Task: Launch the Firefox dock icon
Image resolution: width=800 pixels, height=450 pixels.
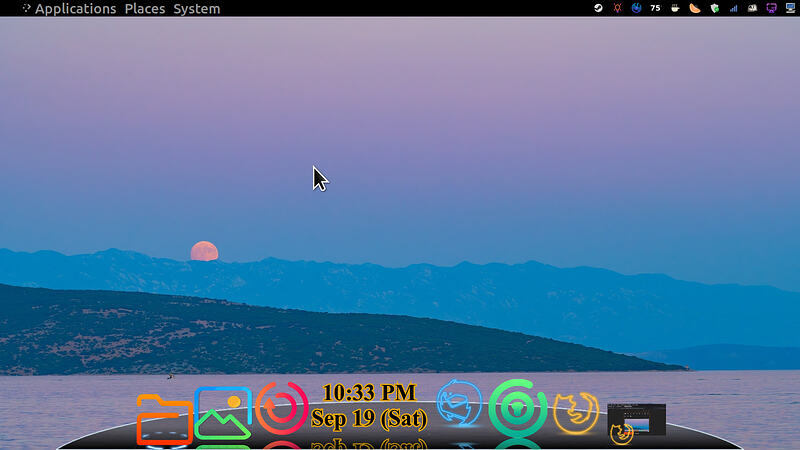Action: [576, 413]
